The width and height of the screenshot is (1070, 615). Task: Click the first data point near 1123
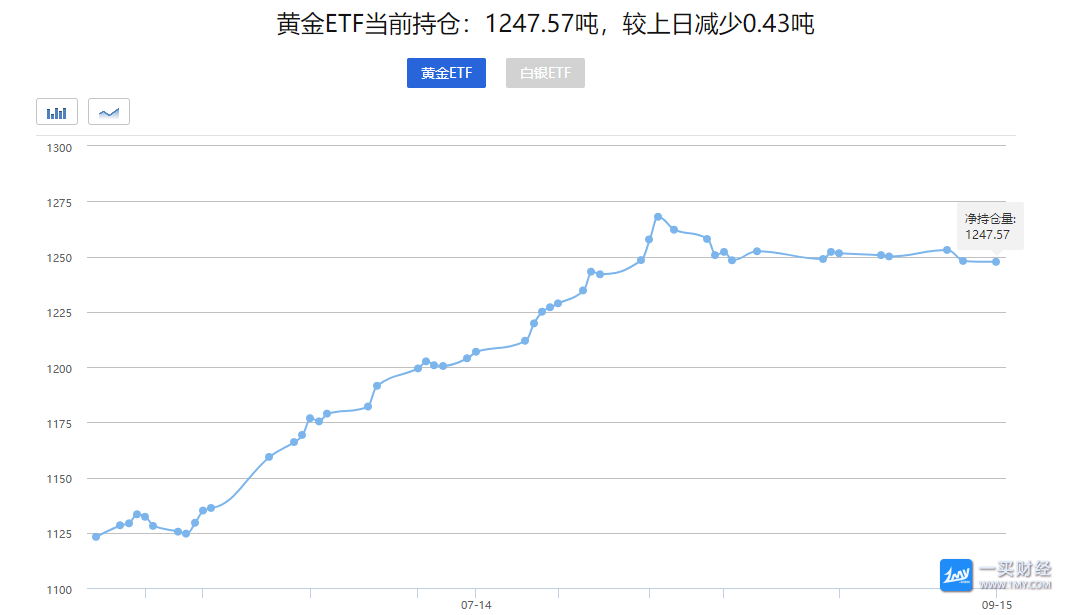(x=96, y=537)
